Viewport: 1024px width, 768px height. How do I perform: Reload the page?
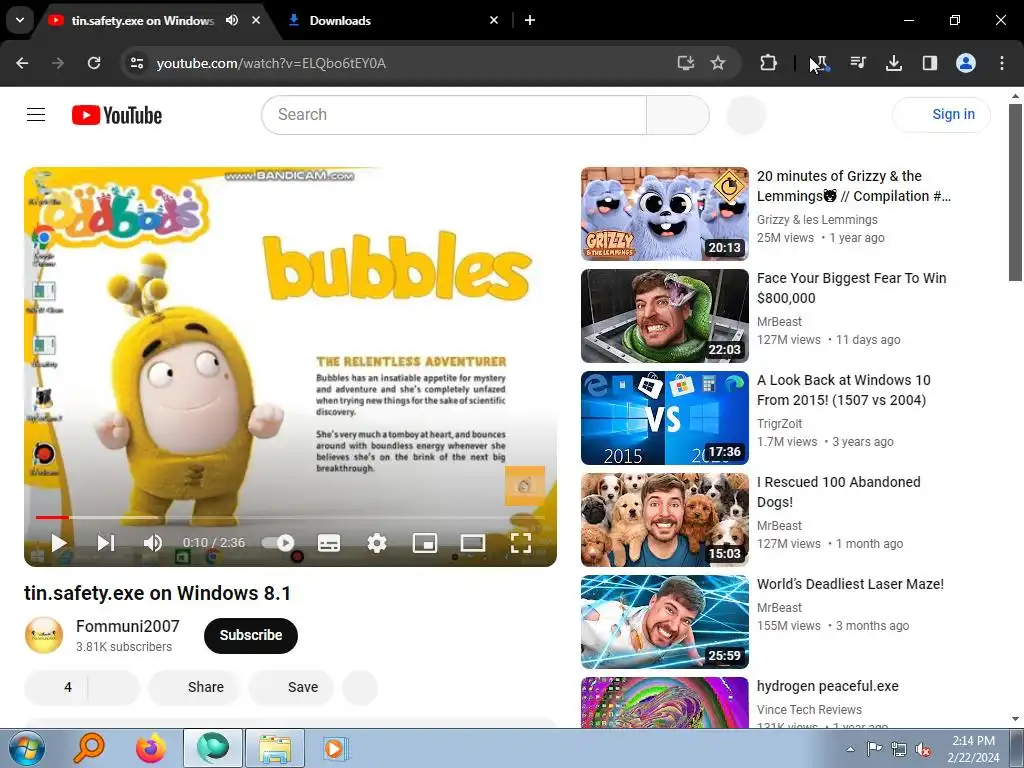click(94, 63)
